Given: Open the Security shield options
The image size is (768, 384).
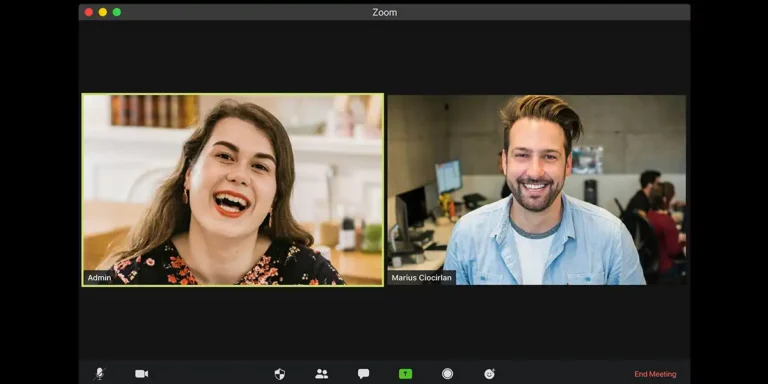Looking at the screenshot, I should [280, 374].
